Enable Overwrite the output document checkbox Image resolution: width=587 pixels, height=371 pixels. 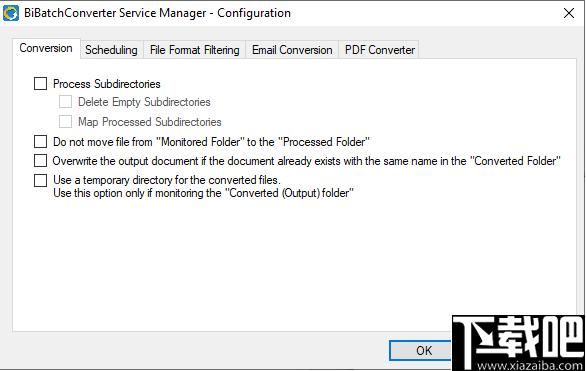click(x=40, y=161)
